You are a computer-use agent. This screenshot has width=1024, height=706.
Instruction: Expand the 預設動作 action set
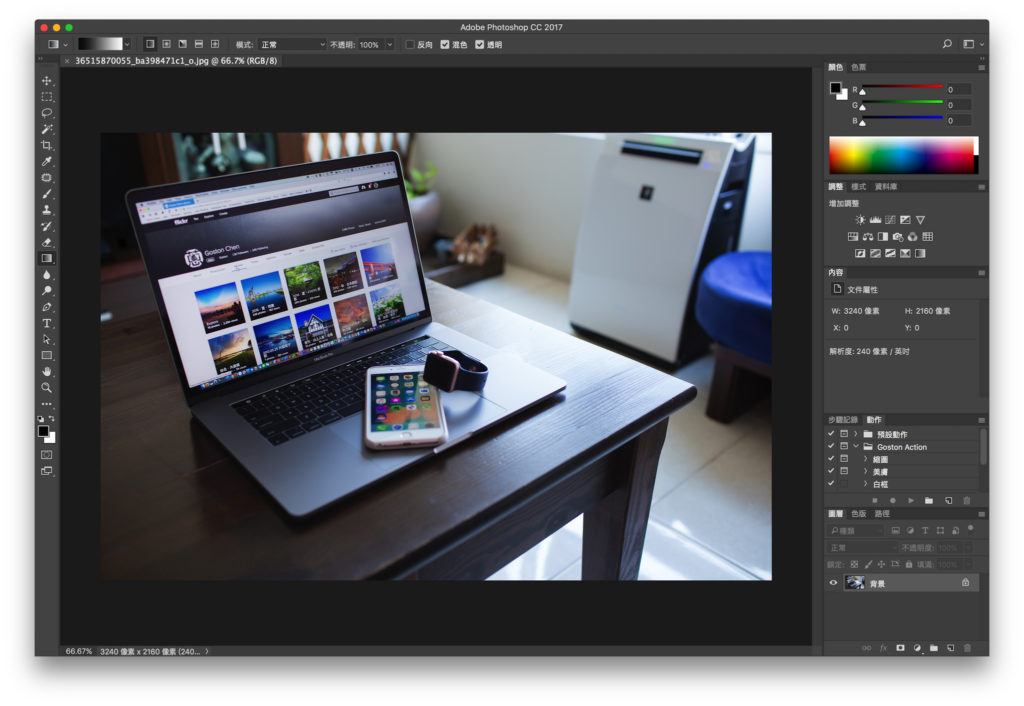(x=856, y=434)
